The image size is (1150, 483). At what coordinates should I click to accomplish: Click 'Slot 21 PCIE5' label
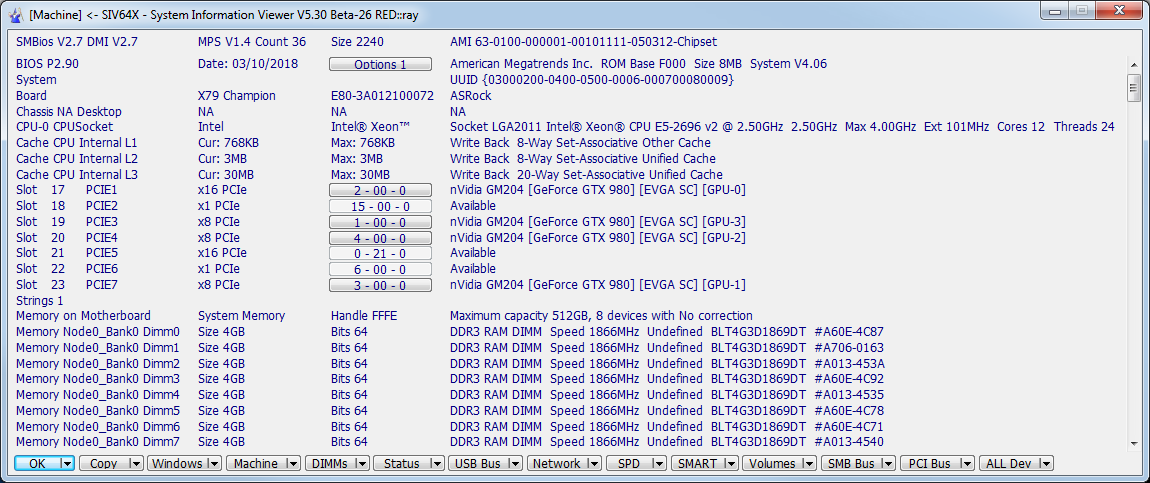(67, 254)
